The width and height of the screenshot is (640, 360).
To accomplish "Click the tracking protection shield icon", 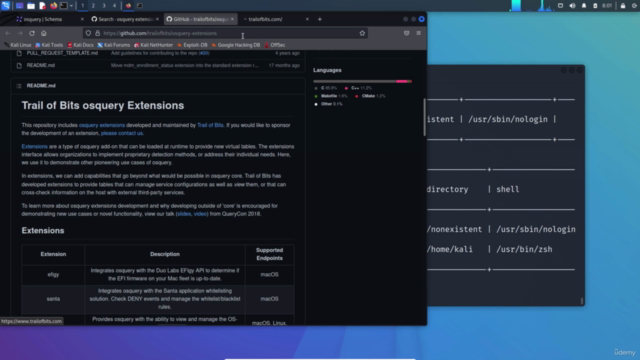I will click(88, 33).
